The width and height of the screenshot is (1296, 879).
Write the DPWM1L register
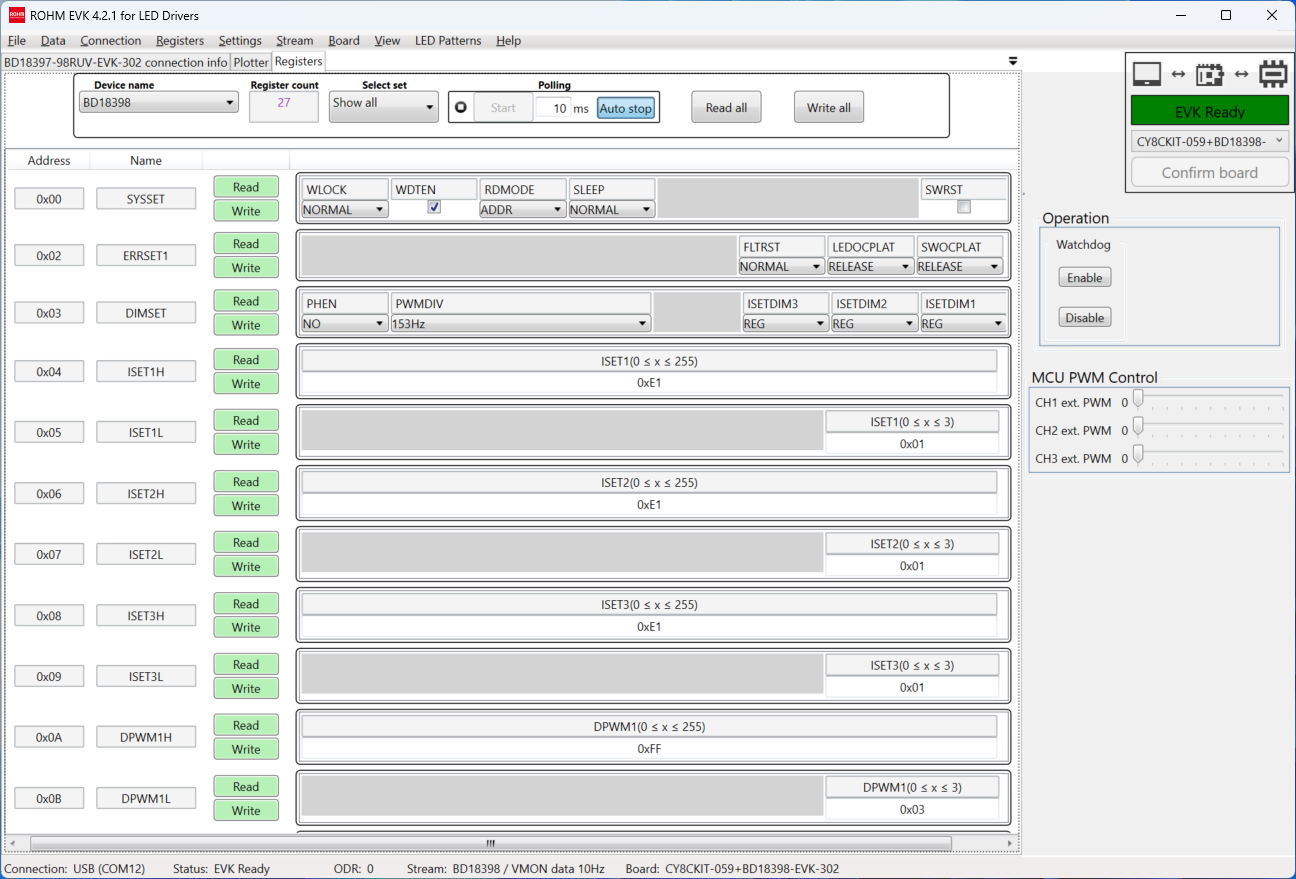tap(246, 811)
